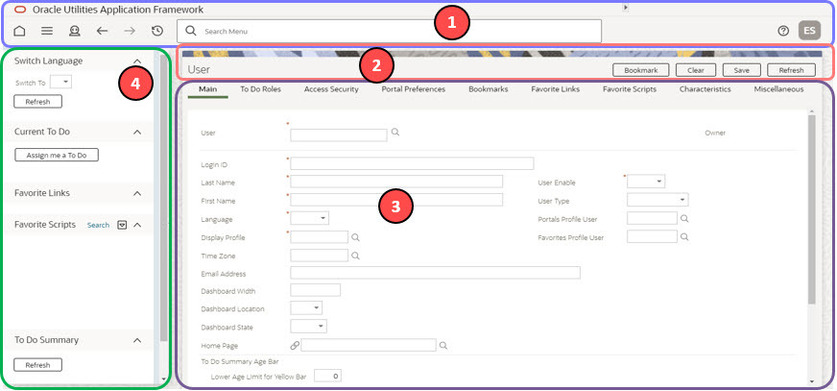837x391 pixels.
Task: Click the Bookmark button
Action: coord(641,70)
